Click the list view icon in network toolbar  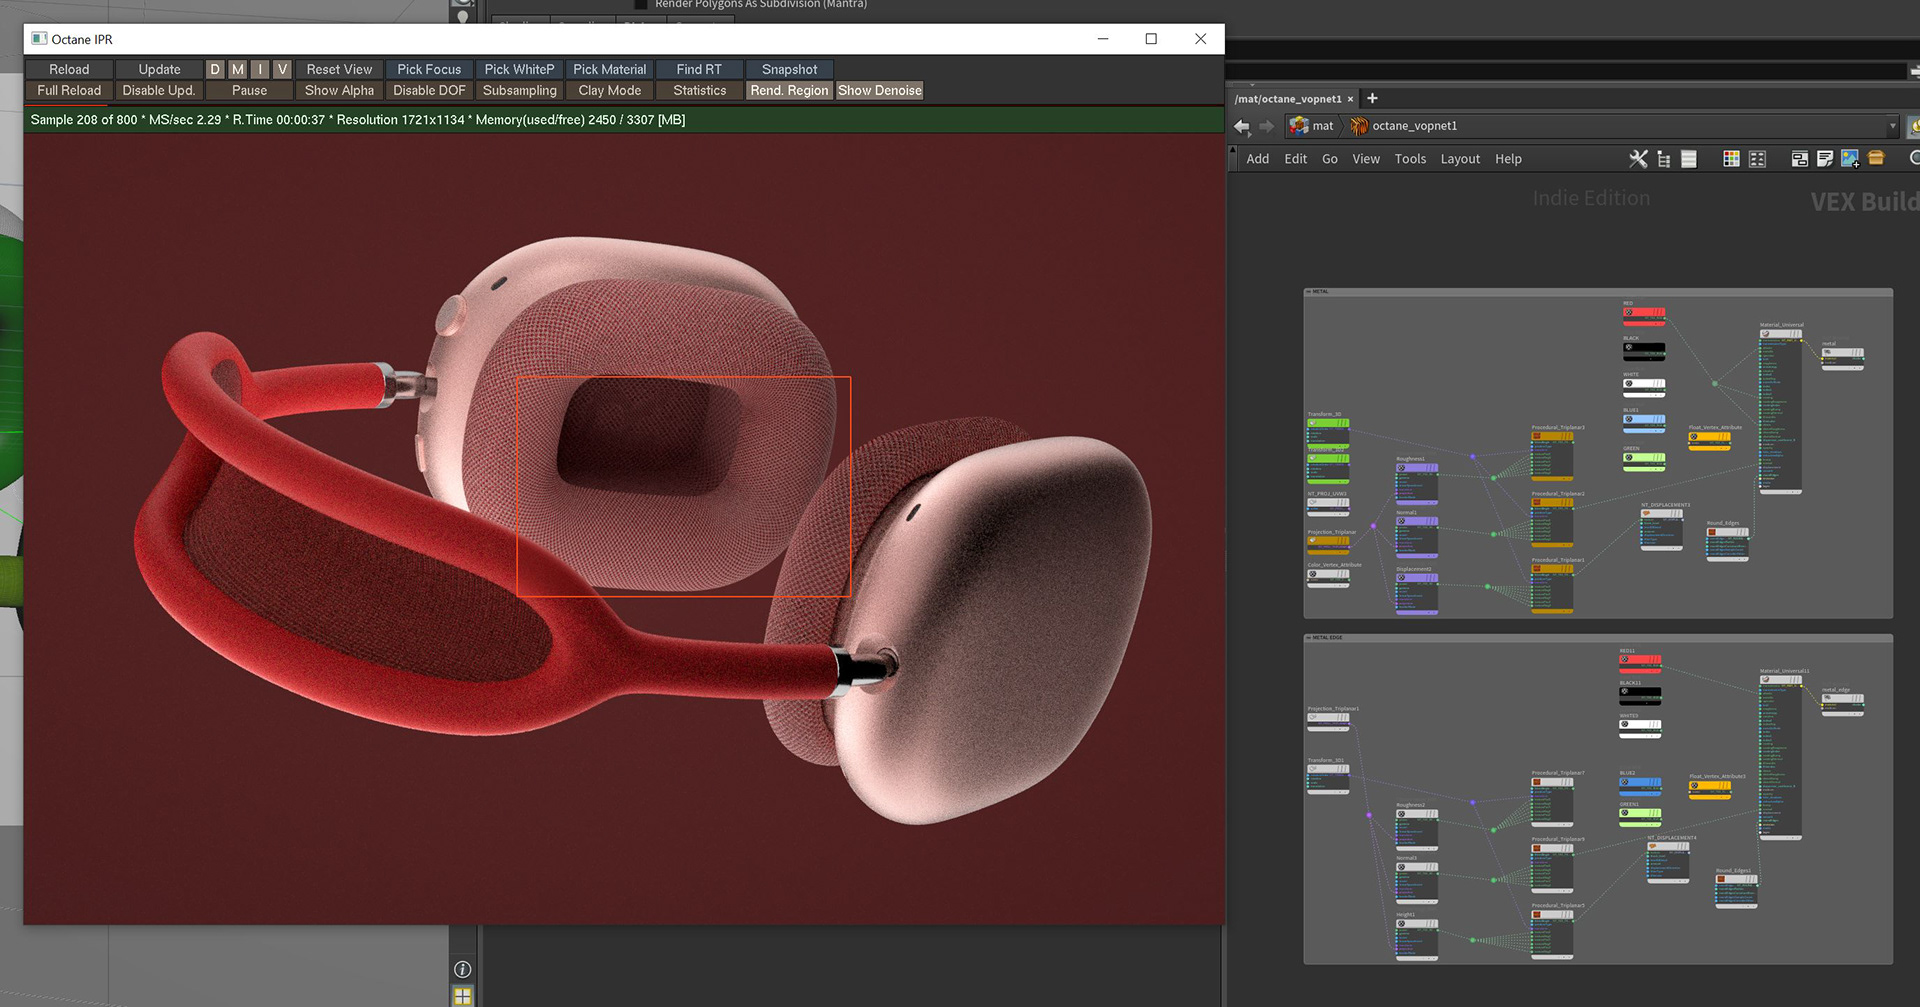coord(1689,159)
